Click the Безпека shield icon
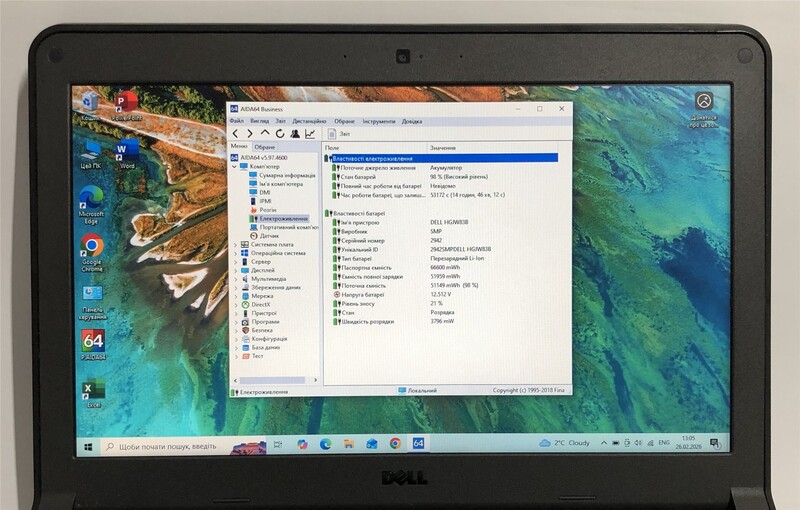This screenshot has height=510, width=800. [x=245, y=330]
